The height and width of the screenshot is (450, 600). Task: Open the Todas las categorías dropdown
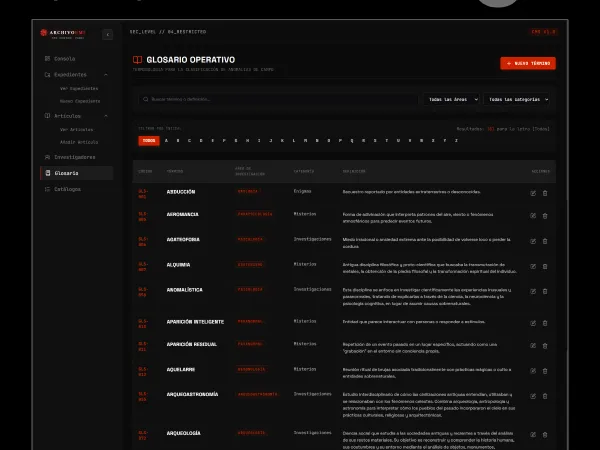[x=517, y=99]
